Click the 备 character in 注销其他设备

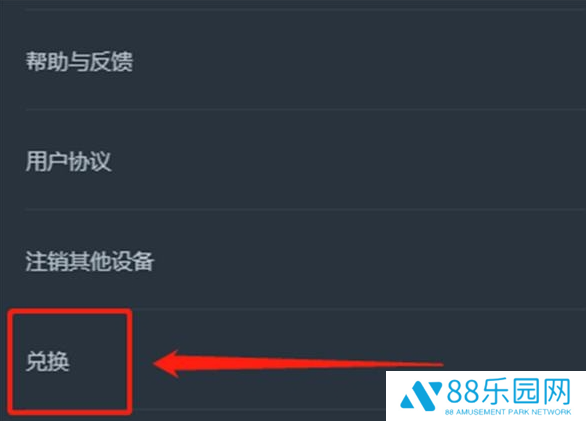click(x=143, y=261)
